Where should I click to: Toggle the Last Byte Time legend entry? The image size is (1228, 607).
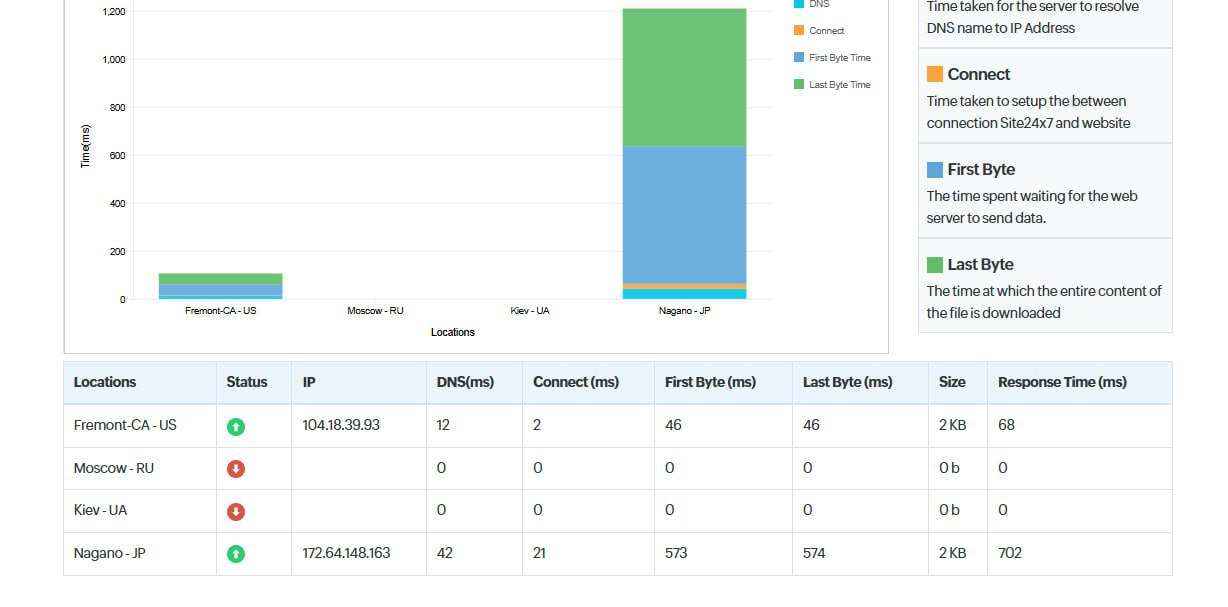pos(832,85)
